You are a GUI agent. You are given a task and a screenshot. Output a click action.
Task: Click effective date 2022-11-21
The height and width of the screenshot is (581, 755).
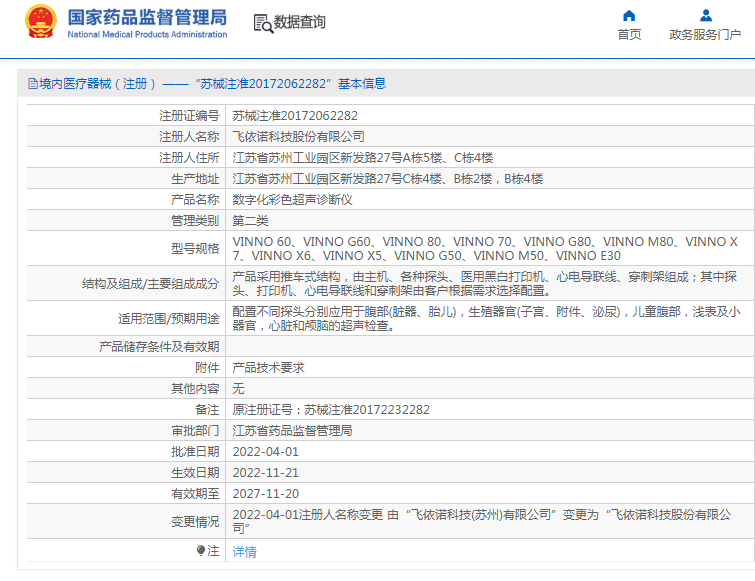pos(266,473)
